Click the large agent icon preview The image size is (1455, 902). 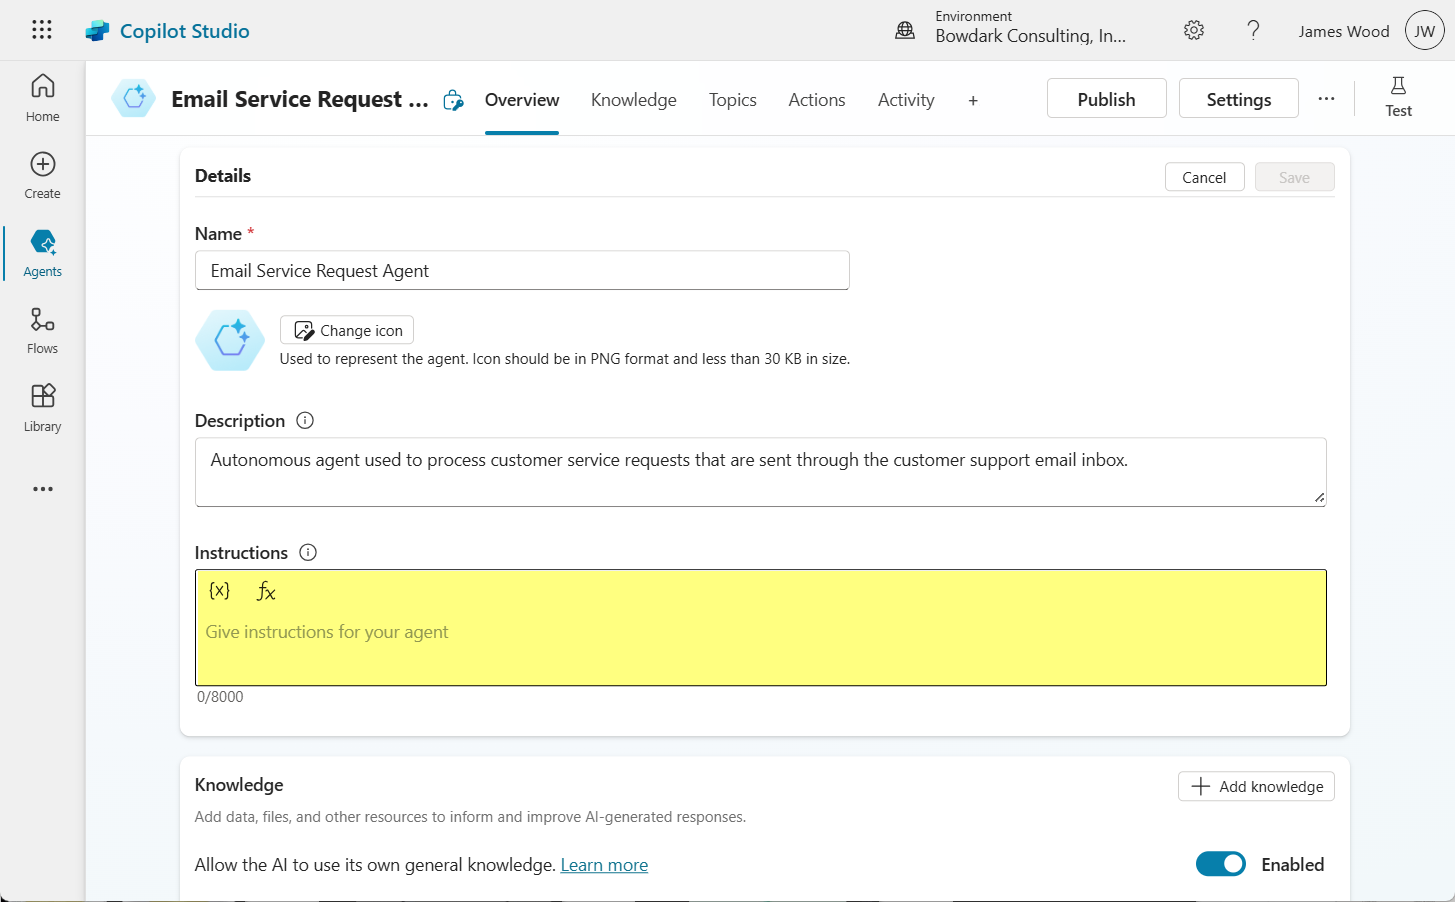point(230,340)
